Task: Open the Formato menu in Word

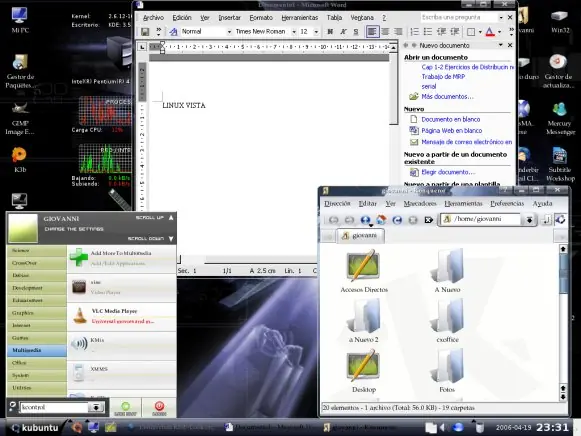Action: coord(261,18)
